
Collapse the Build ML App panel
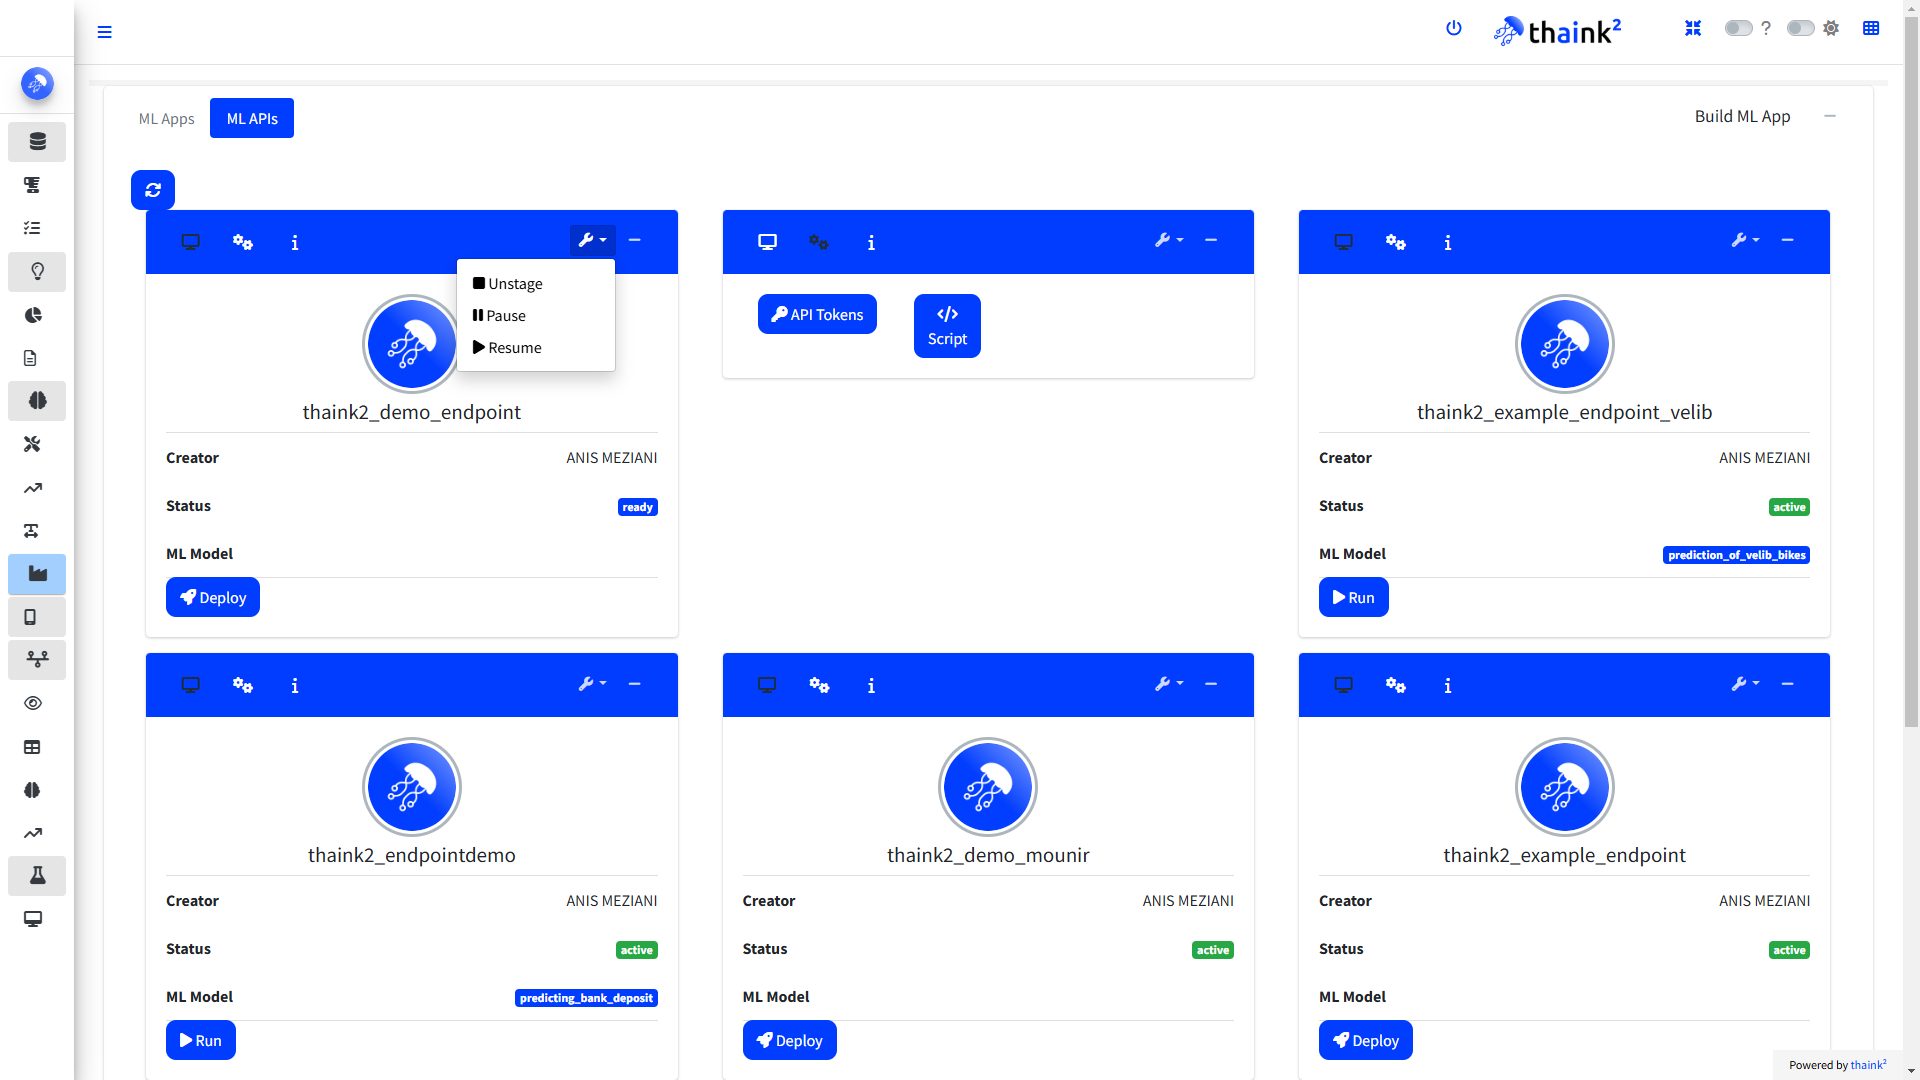point(1829,116)
